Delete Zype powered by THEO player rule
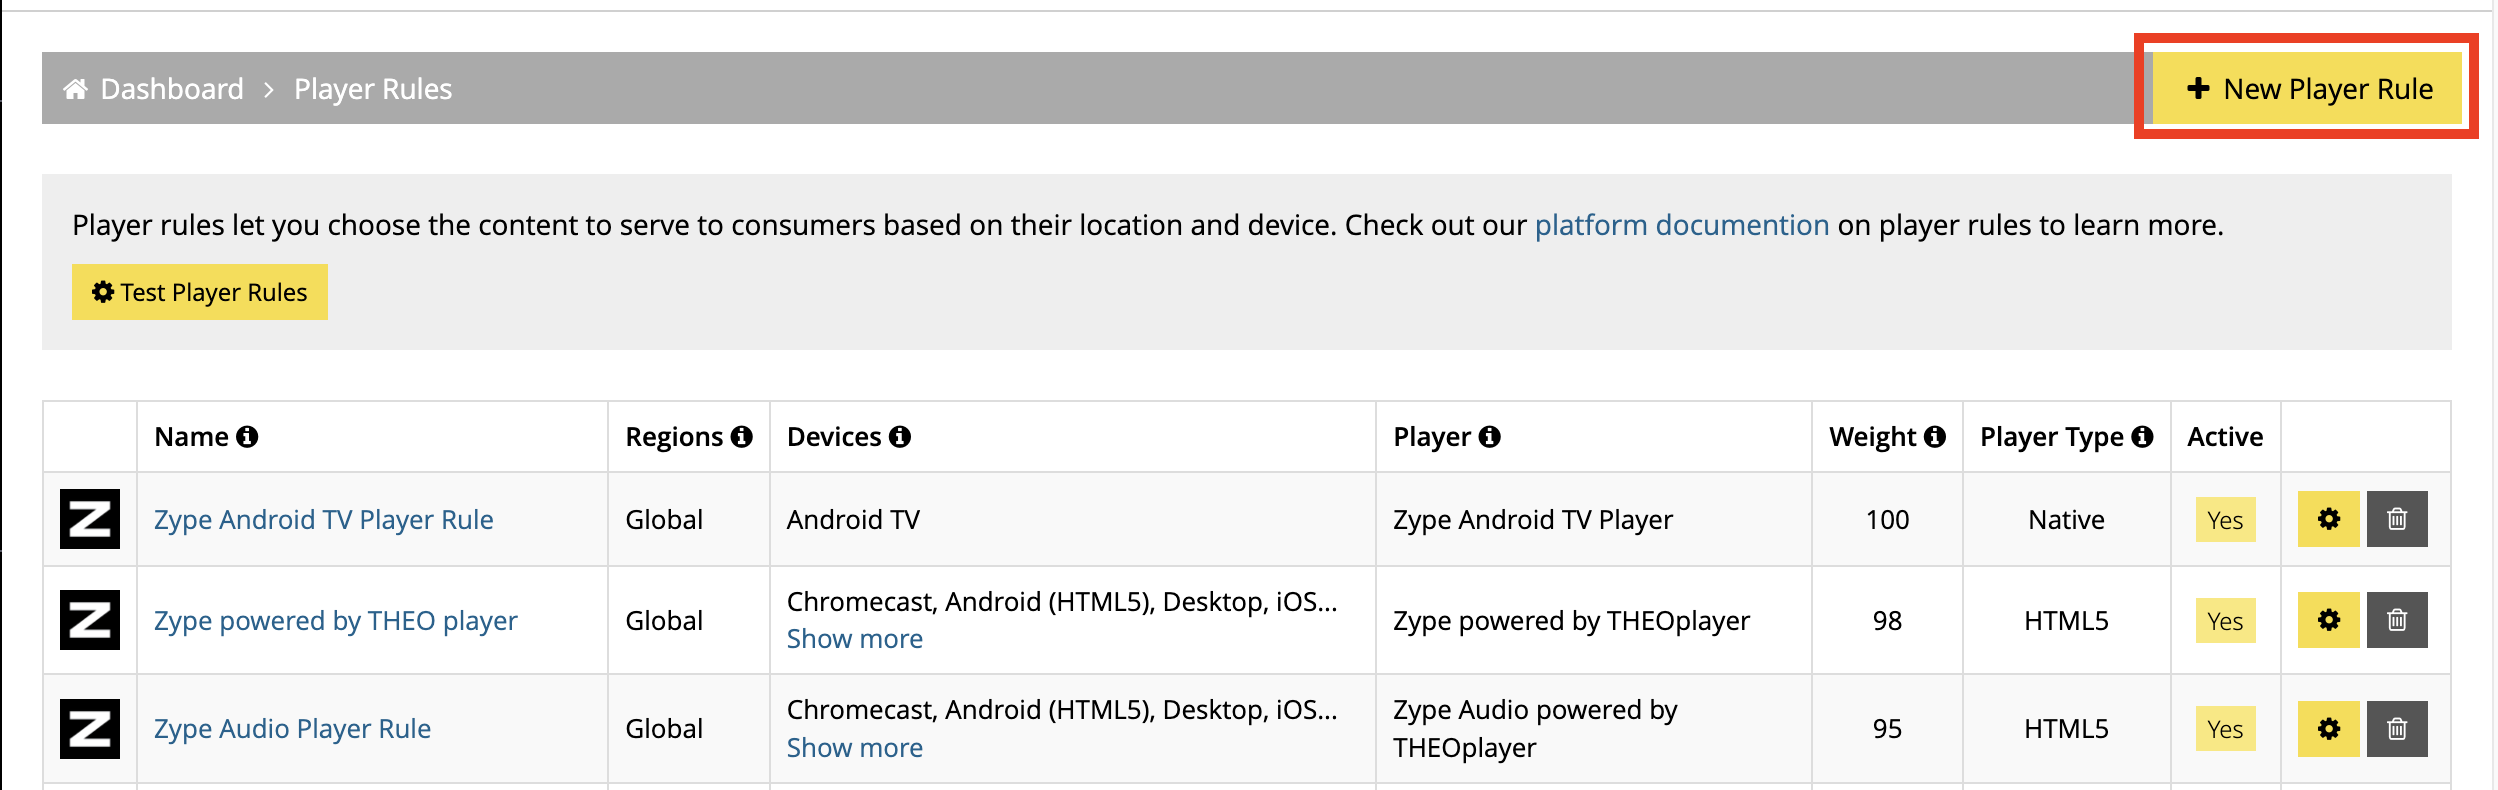2498x790 pixels. 2397,620
